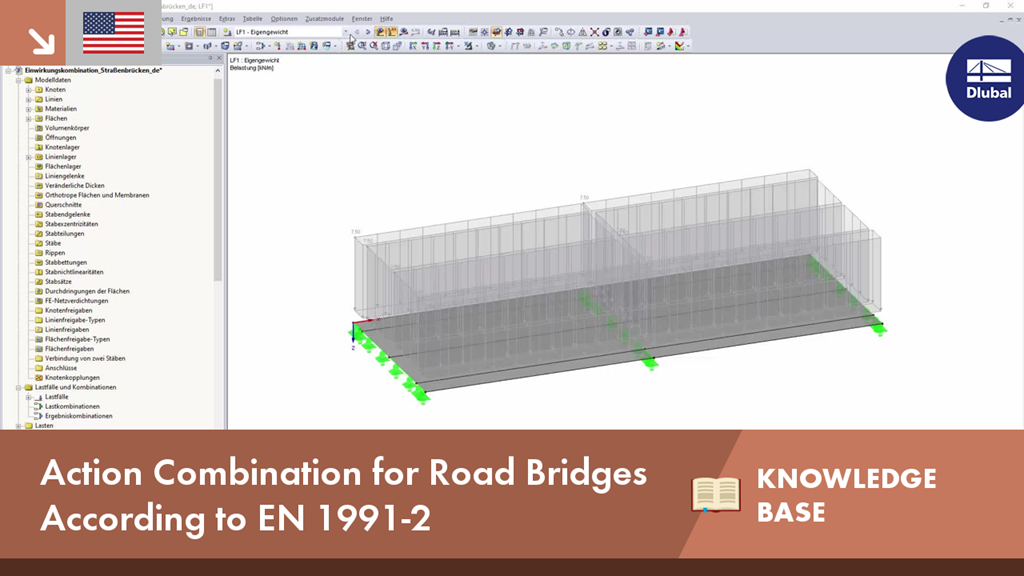Select the third axis view direction icon
The height and width of the screenshot is (576, 1024).
coord(437,46)
